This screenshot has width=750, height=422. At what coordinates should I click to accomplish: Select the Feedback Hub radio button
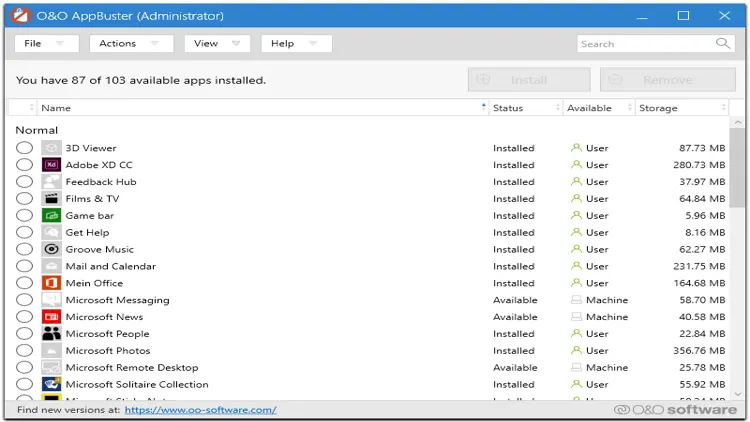click(24, 182)
